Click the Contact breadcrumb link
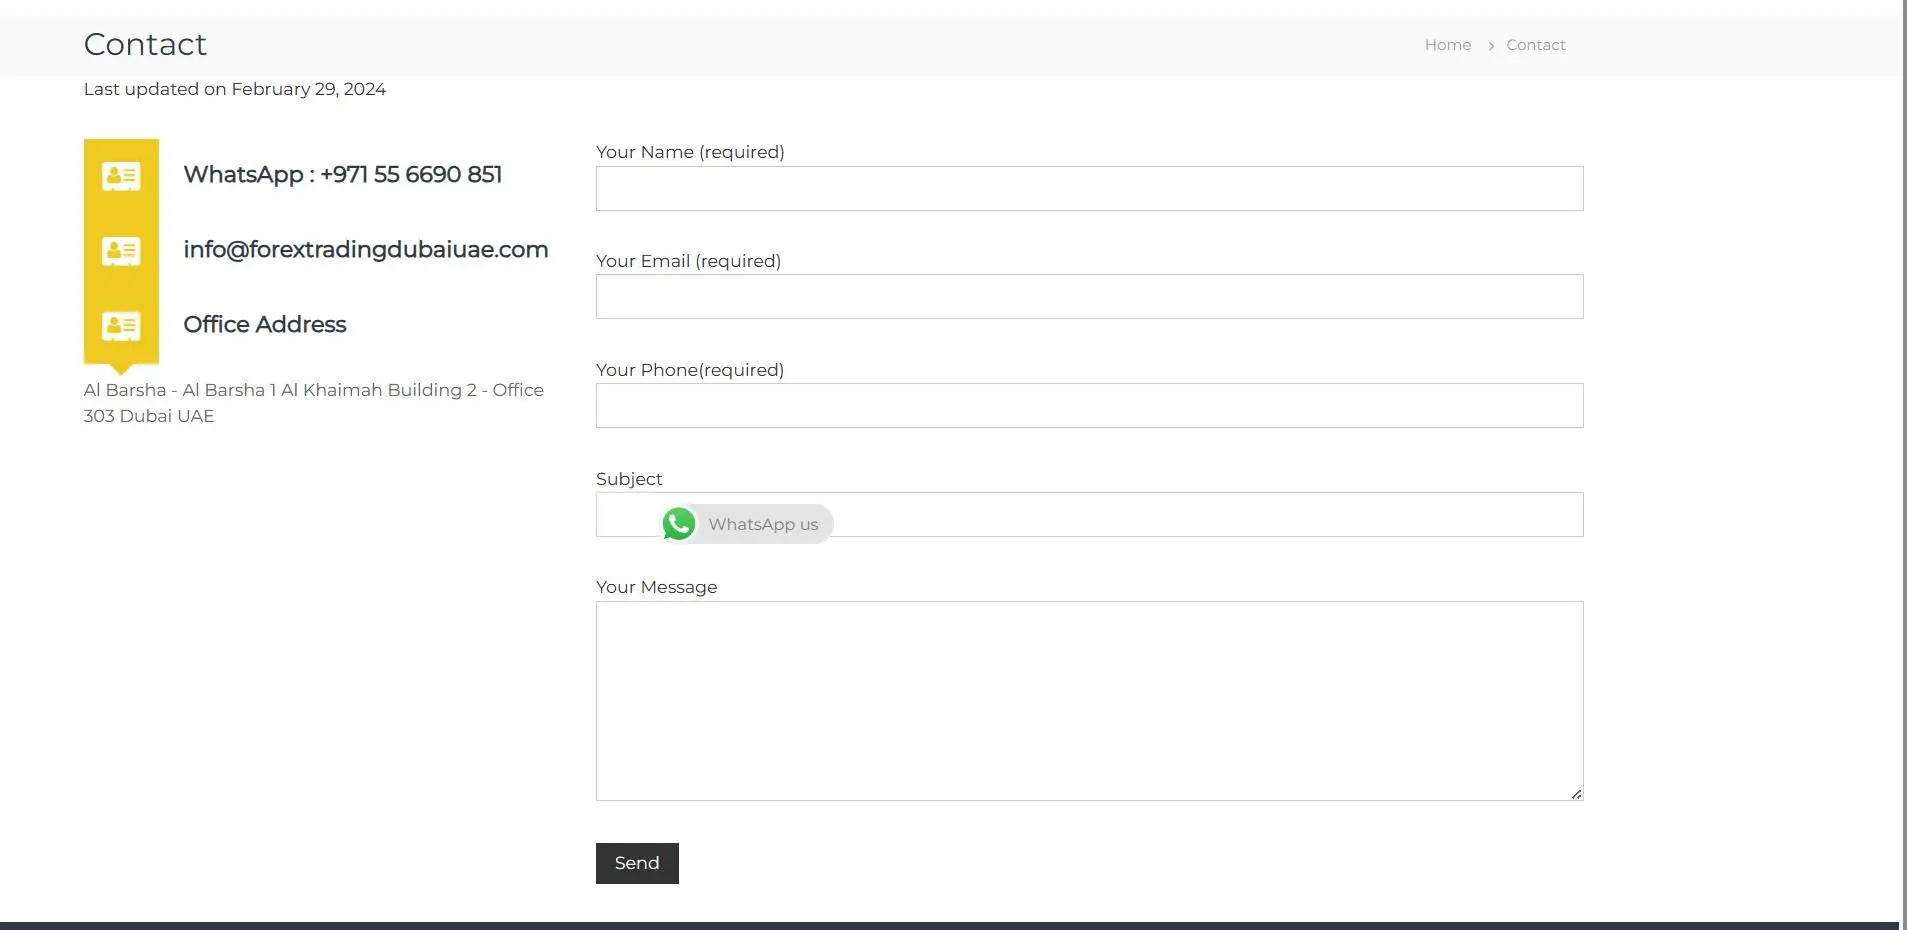This screenshot has width=1907, height=930. (x=1535, y=45)
